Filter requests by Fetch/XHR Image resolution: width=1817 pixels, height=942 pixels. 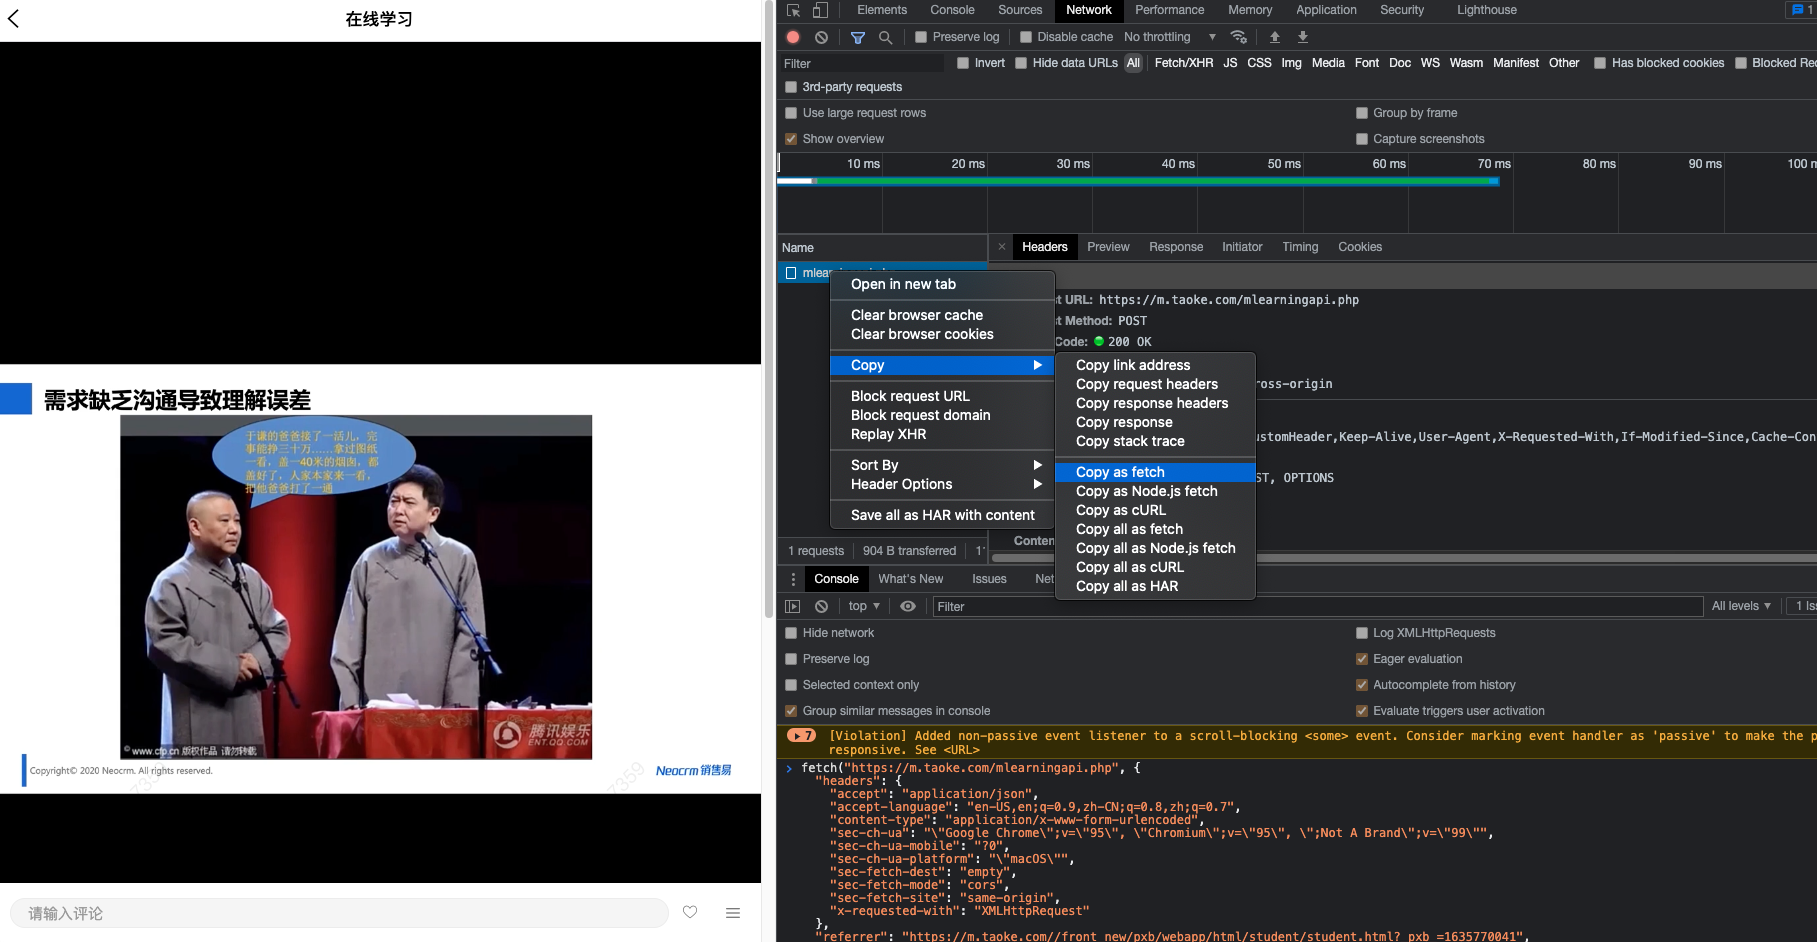(x=1183, y=63)
